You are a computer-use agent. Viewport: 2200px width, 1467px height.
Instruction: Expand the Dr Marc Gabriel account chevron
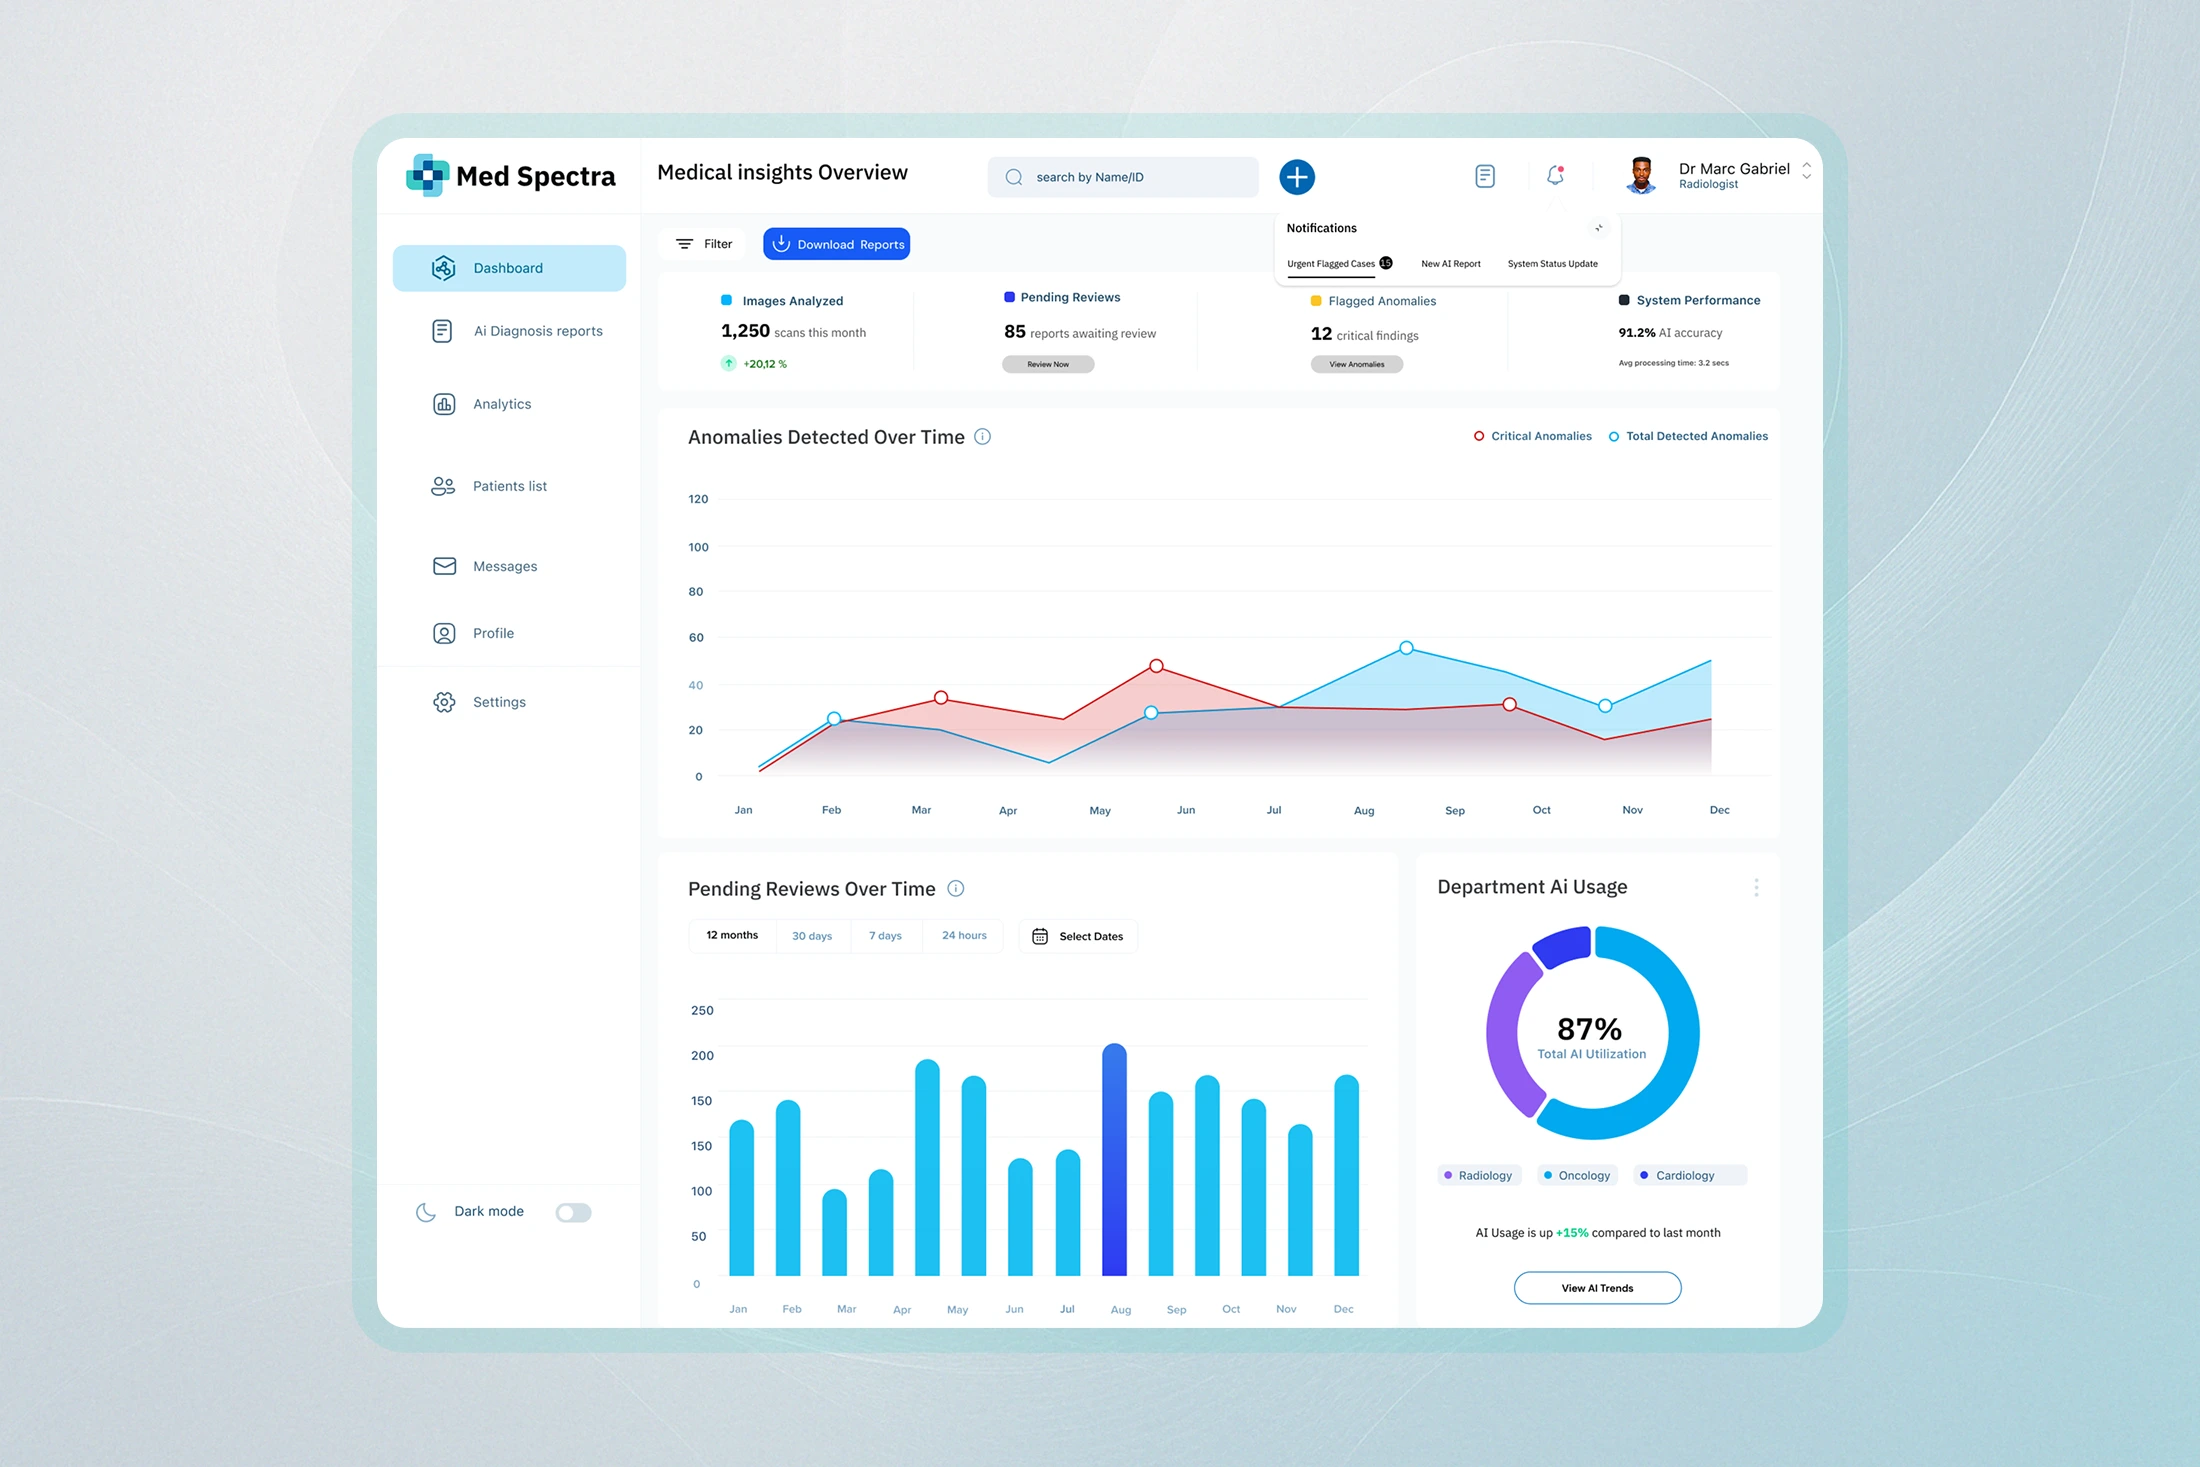tap(1806, 171)
